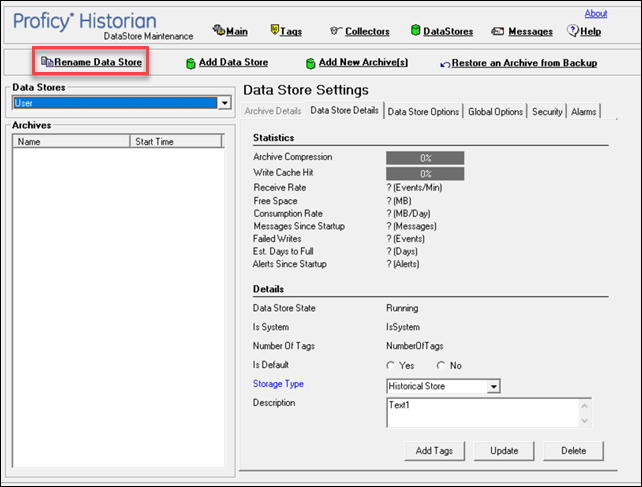Click the '? (Events/Min)' value
The height and width of the screenshot is (487, 642).
pos(414,188)
